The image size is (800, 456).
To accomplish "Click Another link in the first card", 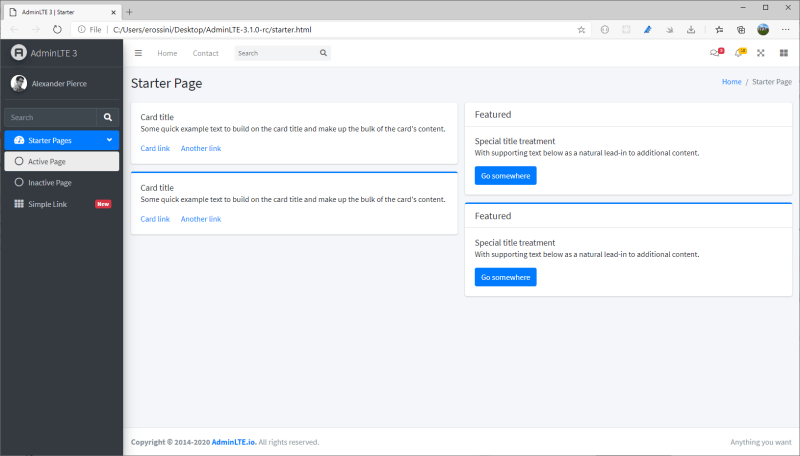I will [201, 148].
